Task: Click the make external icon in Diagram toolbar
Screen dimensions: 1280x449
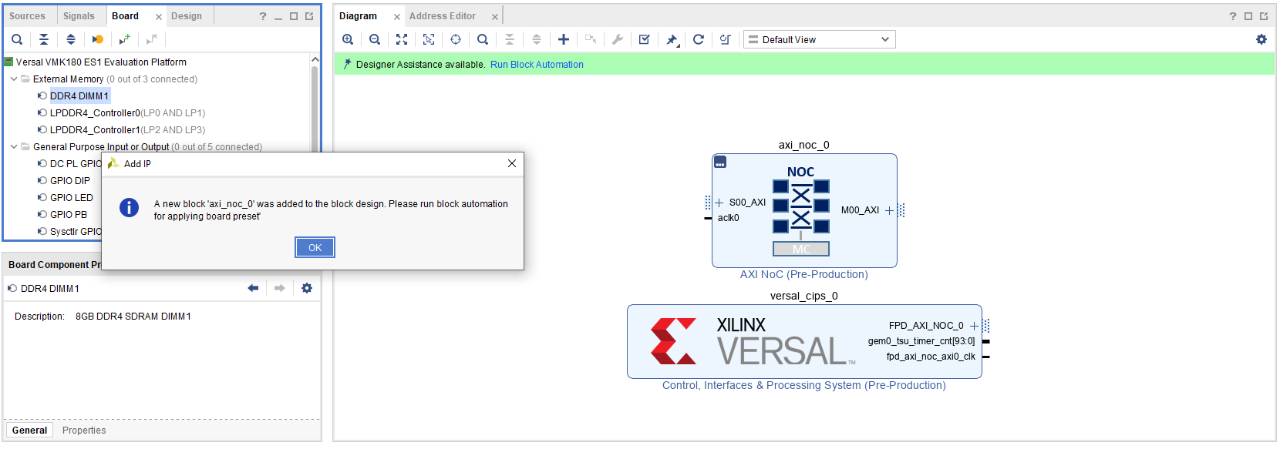Action: 590,39
